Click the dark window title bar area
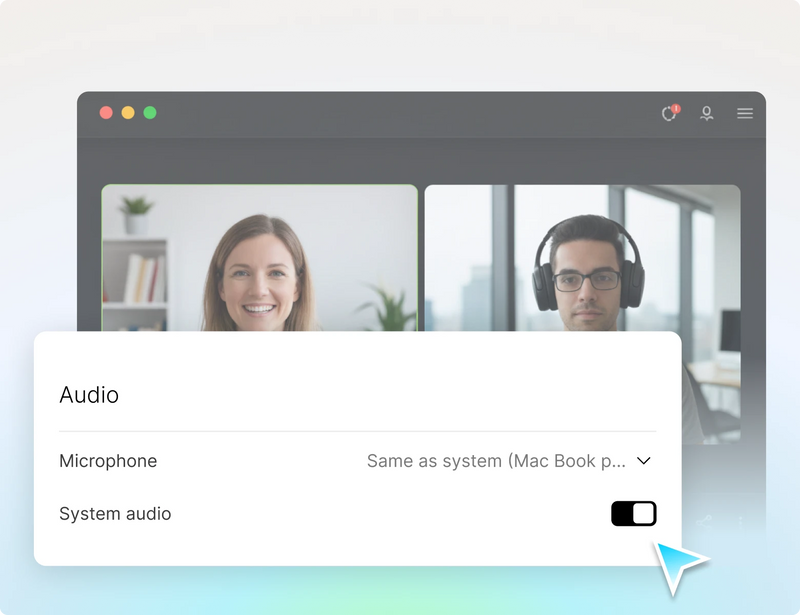Image resolution: width=800 pixels, height=615 pixels. click(400, 113)
